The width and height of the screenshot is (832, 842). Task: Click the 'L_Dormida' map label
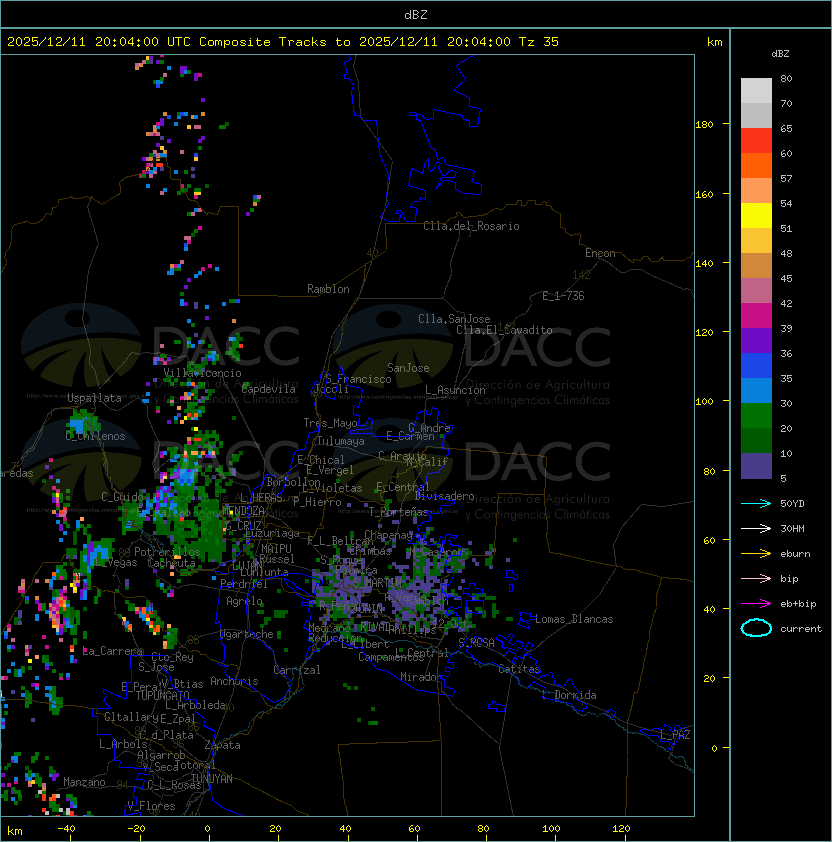pyautogui.click(x=569, y=695)
